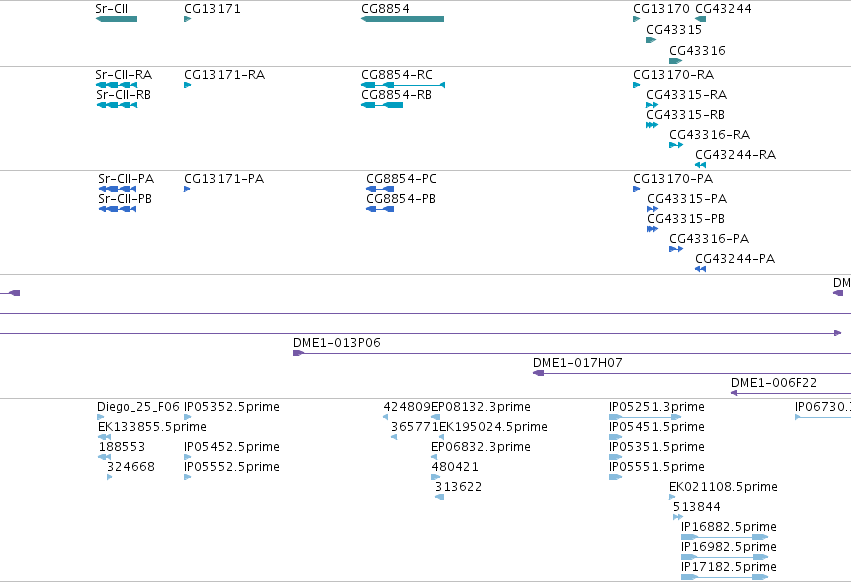This screenshot has width=851, height=582.
Task: Select the CG43244-PA protein glyph
Action: (x=701, y=269)
